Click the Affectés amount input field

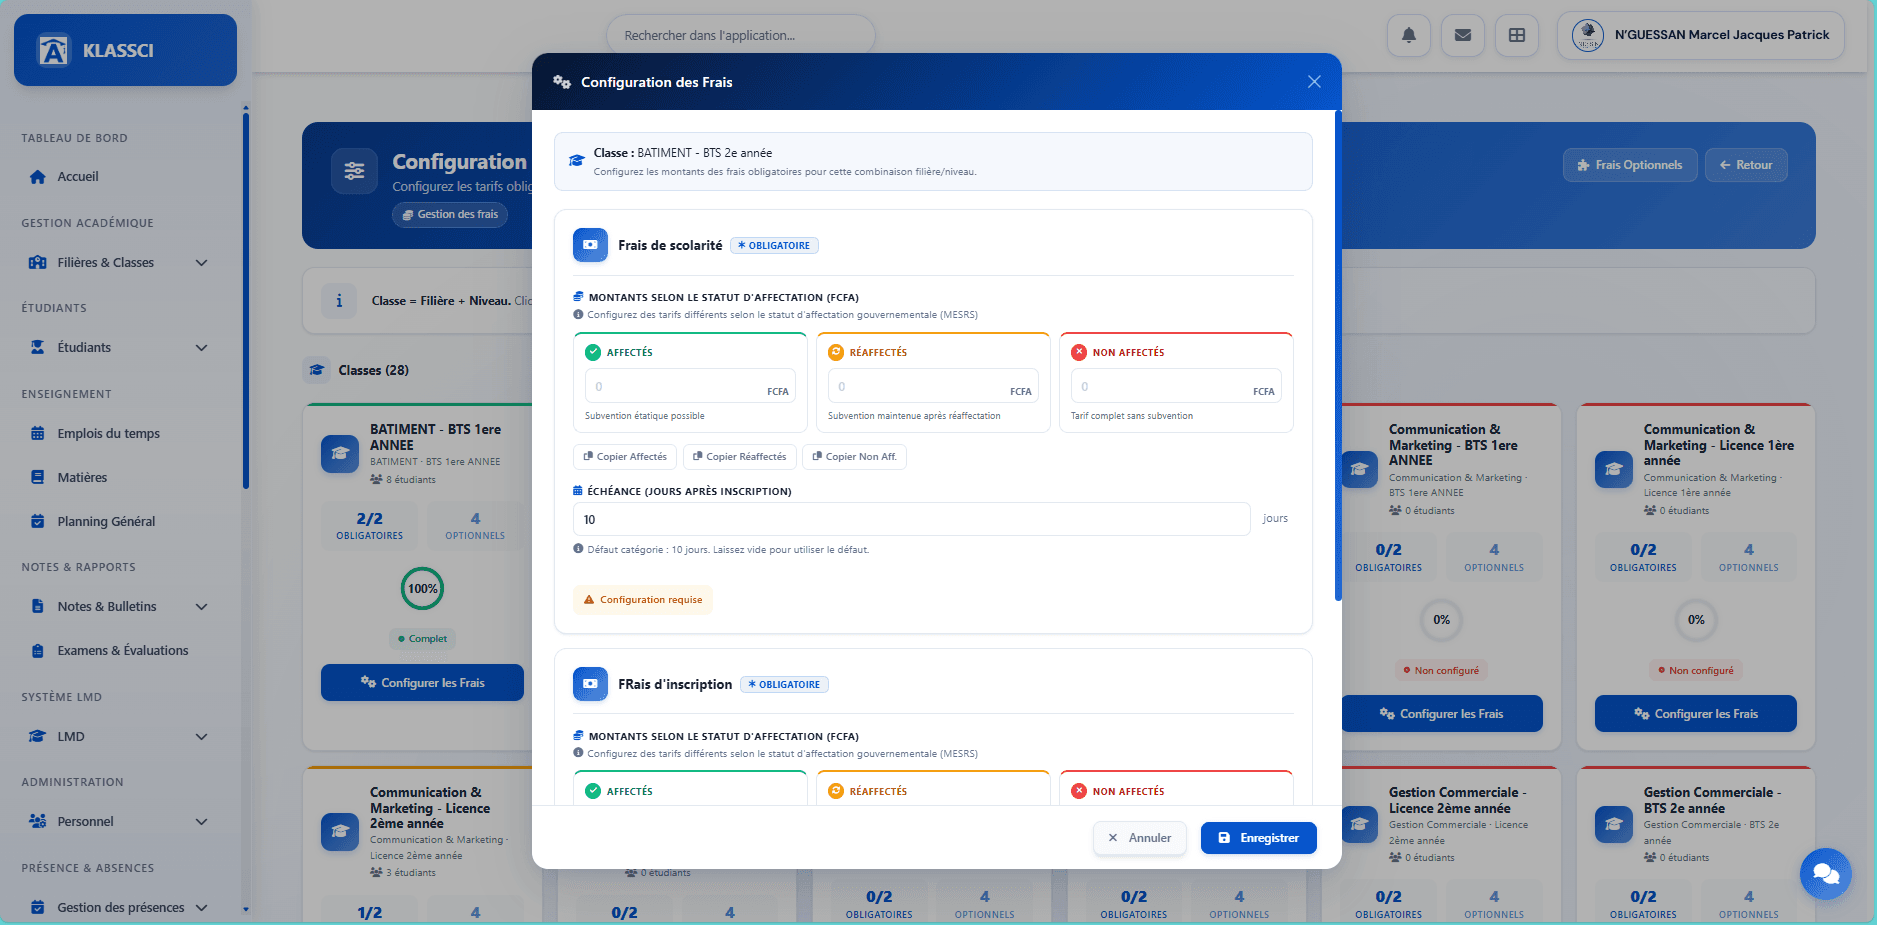(675, 387)
